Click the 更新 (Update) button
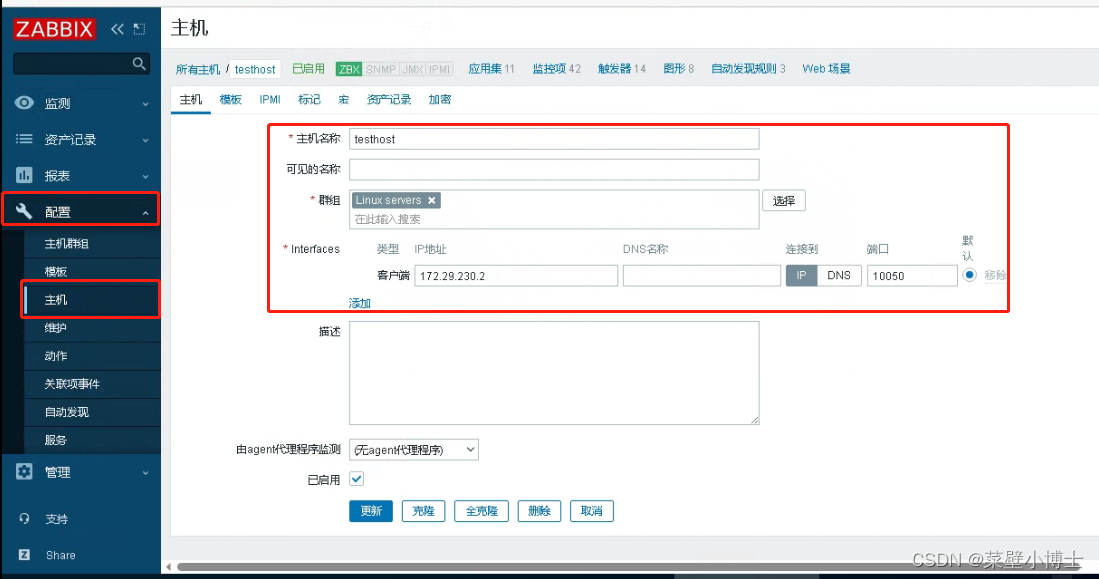This screenshot has height=579, width=1099. [x=371, y=511]
